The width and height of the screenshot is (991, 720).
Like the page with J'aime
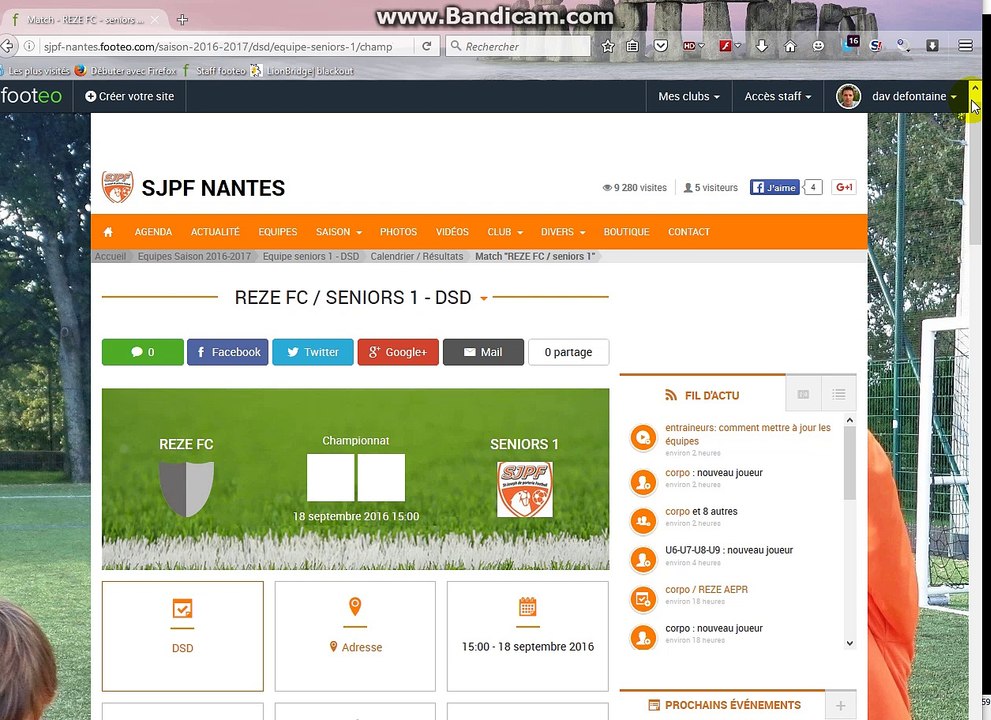click(775, 187)
